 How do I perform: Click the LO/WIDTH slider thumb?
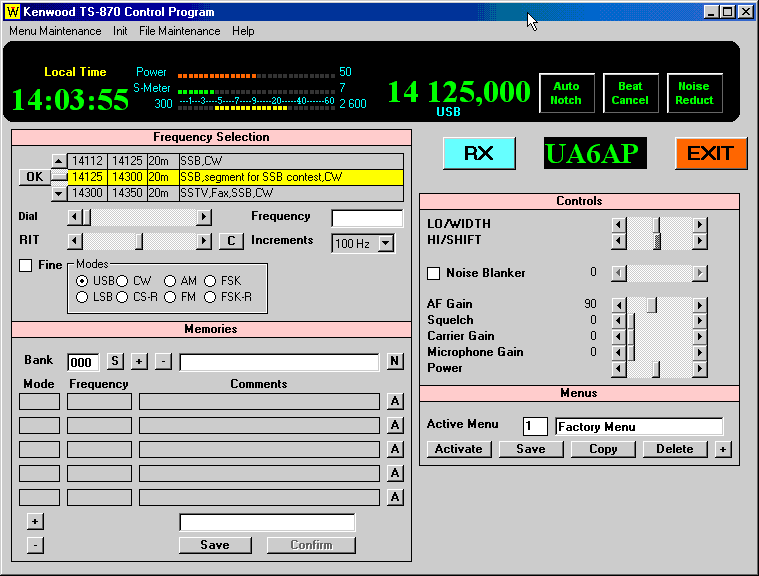[x=656, y=224]
